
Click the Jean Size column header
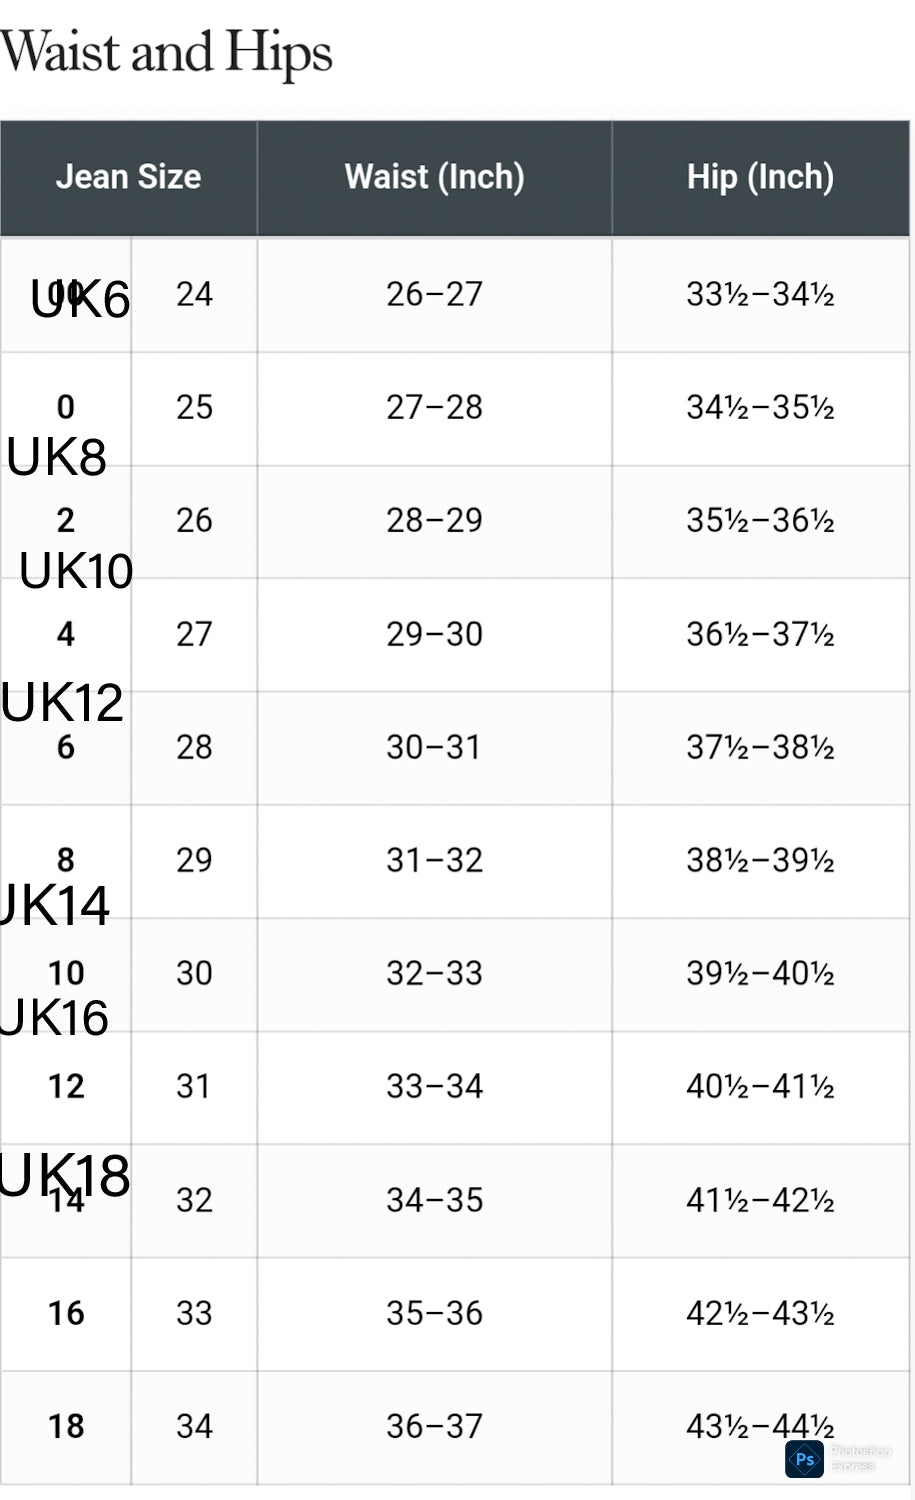(128, 177)
